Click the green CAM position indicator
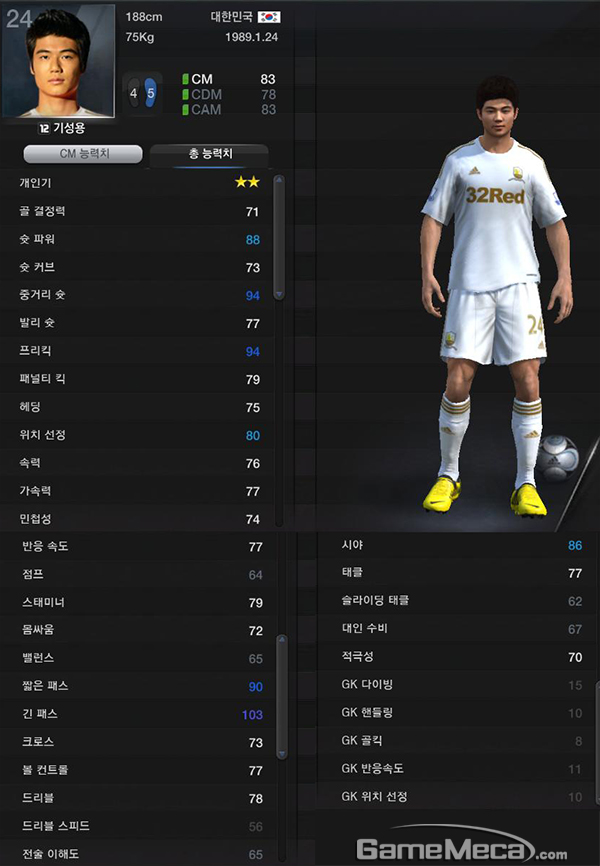 [186, 109]
